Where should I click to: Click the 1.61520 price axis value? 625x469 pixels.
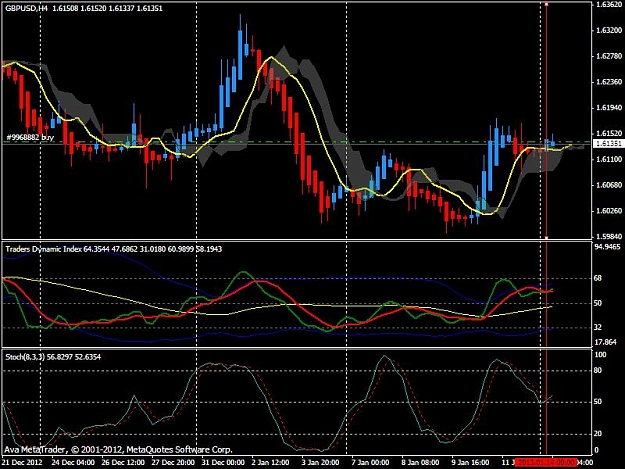(x=608, y=133)
